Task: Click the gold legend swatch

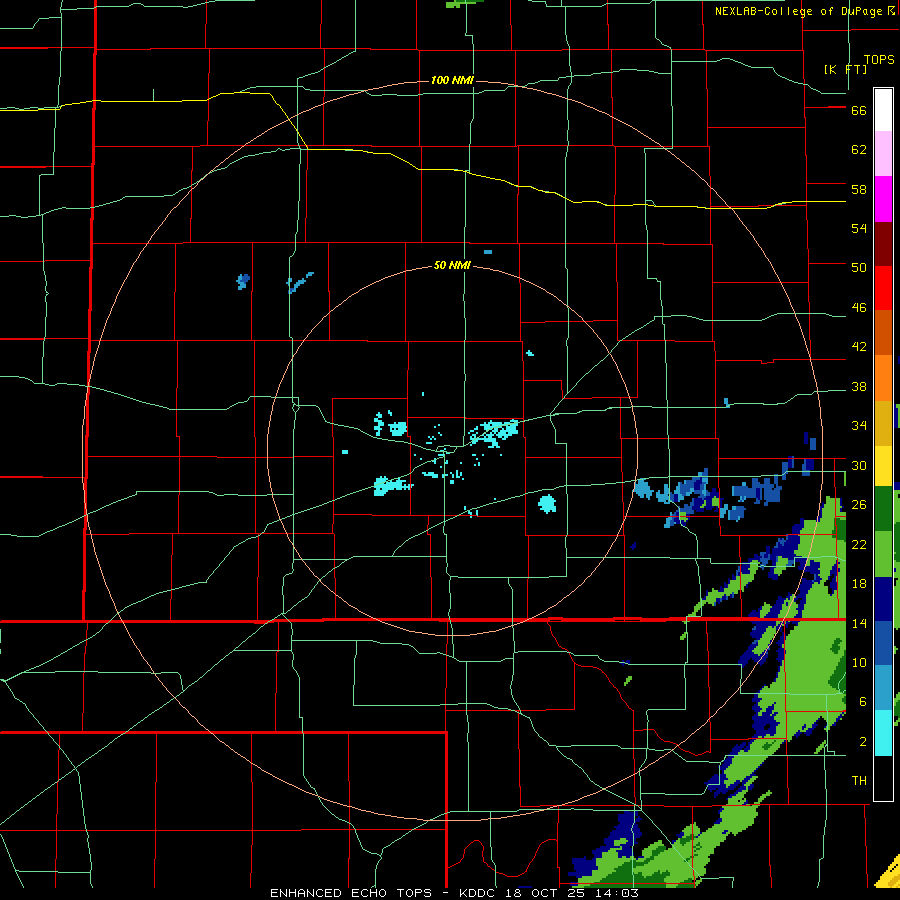Action: point(883,423)
